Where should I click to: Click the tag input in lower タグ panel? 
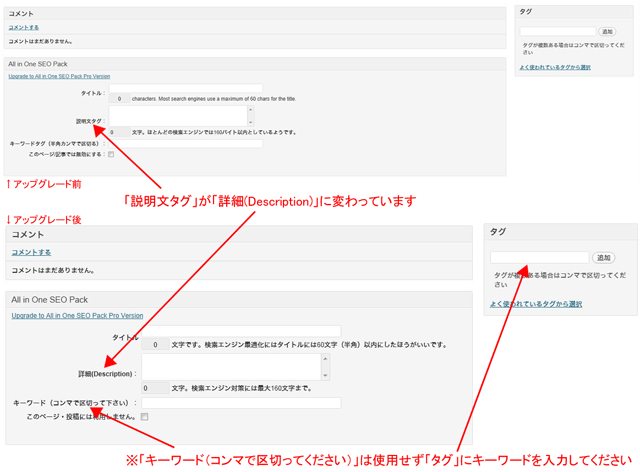[x=540, y=258]
